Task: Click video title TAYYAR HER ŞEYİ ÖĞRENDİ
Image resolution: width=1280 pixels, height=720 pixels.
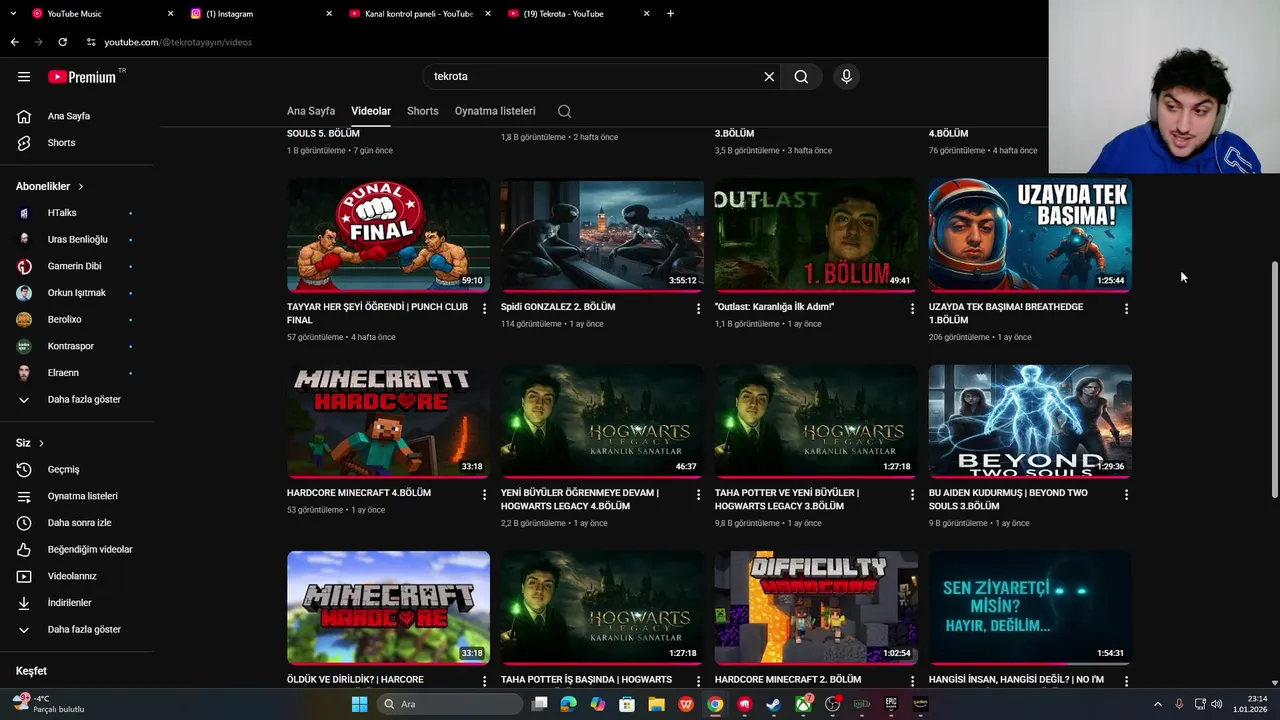Action: 375,313
